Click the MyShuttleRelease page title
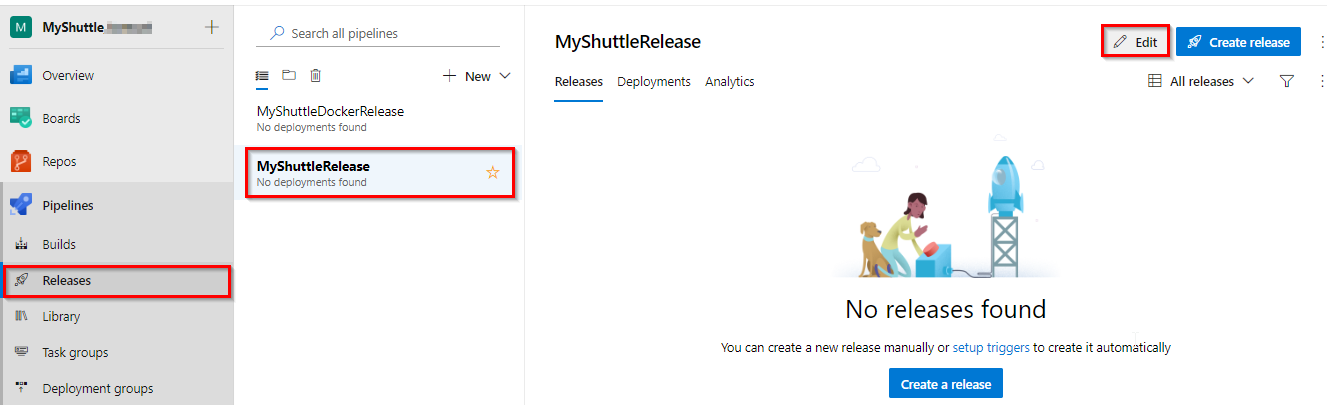The width and height of the screenshot is (1327, 405). pos(628,42)
